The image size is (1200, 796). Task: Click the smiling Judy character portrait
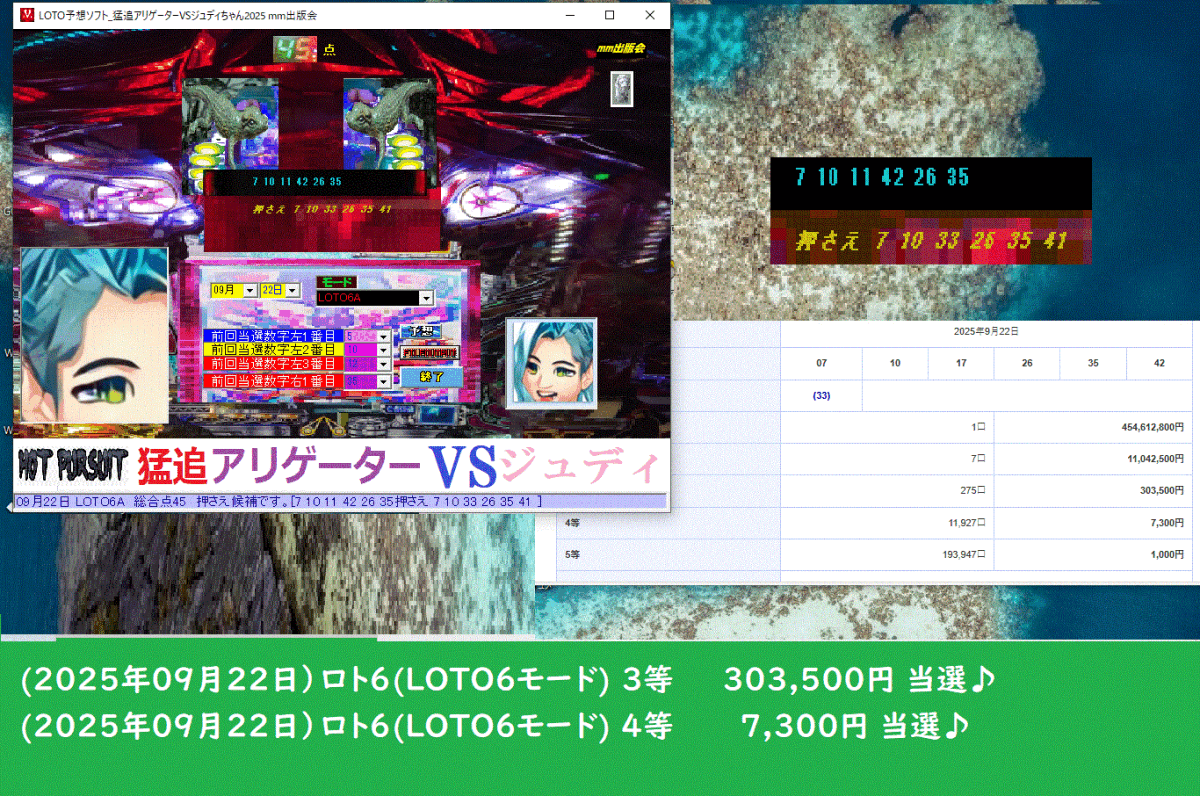(551, 363)
